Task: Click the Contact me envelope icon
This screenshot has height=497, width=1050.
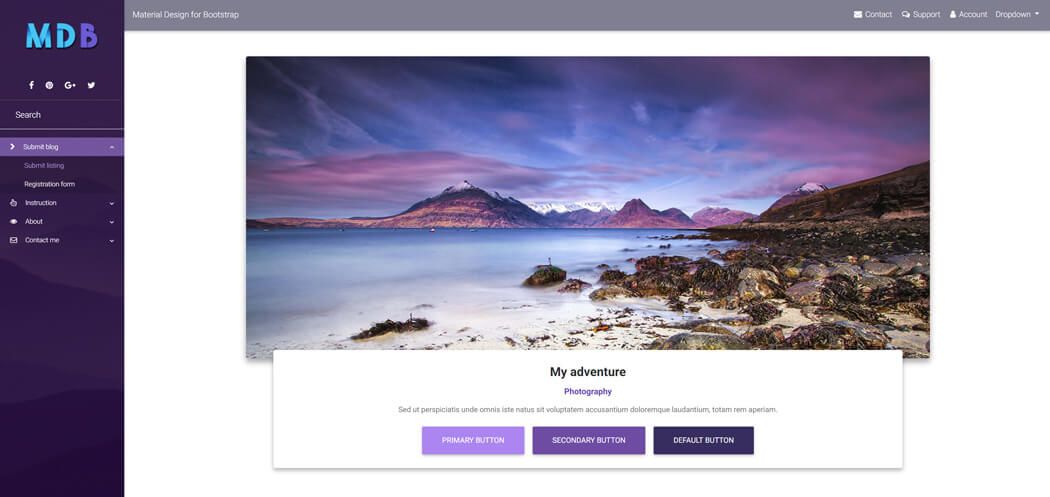Action: point(13,240)
